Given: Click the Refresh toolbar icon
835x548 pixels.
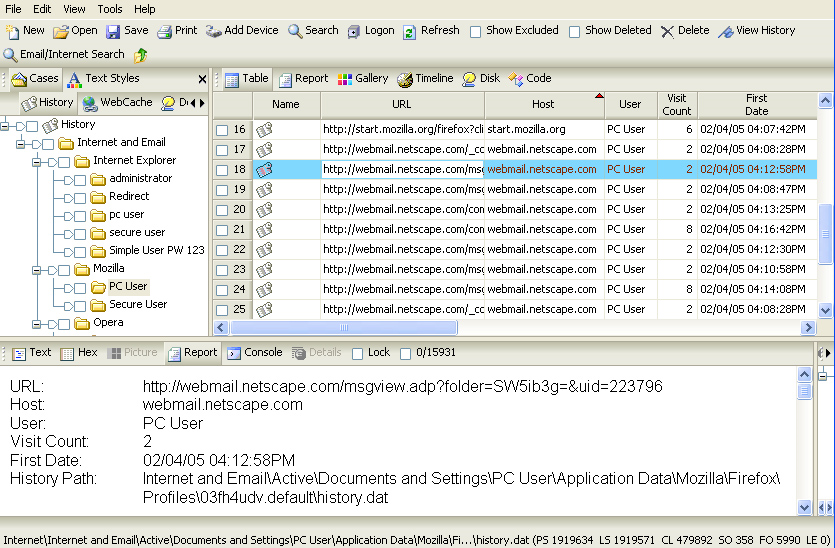Looking at the screenshot, I should coord(410,31).
